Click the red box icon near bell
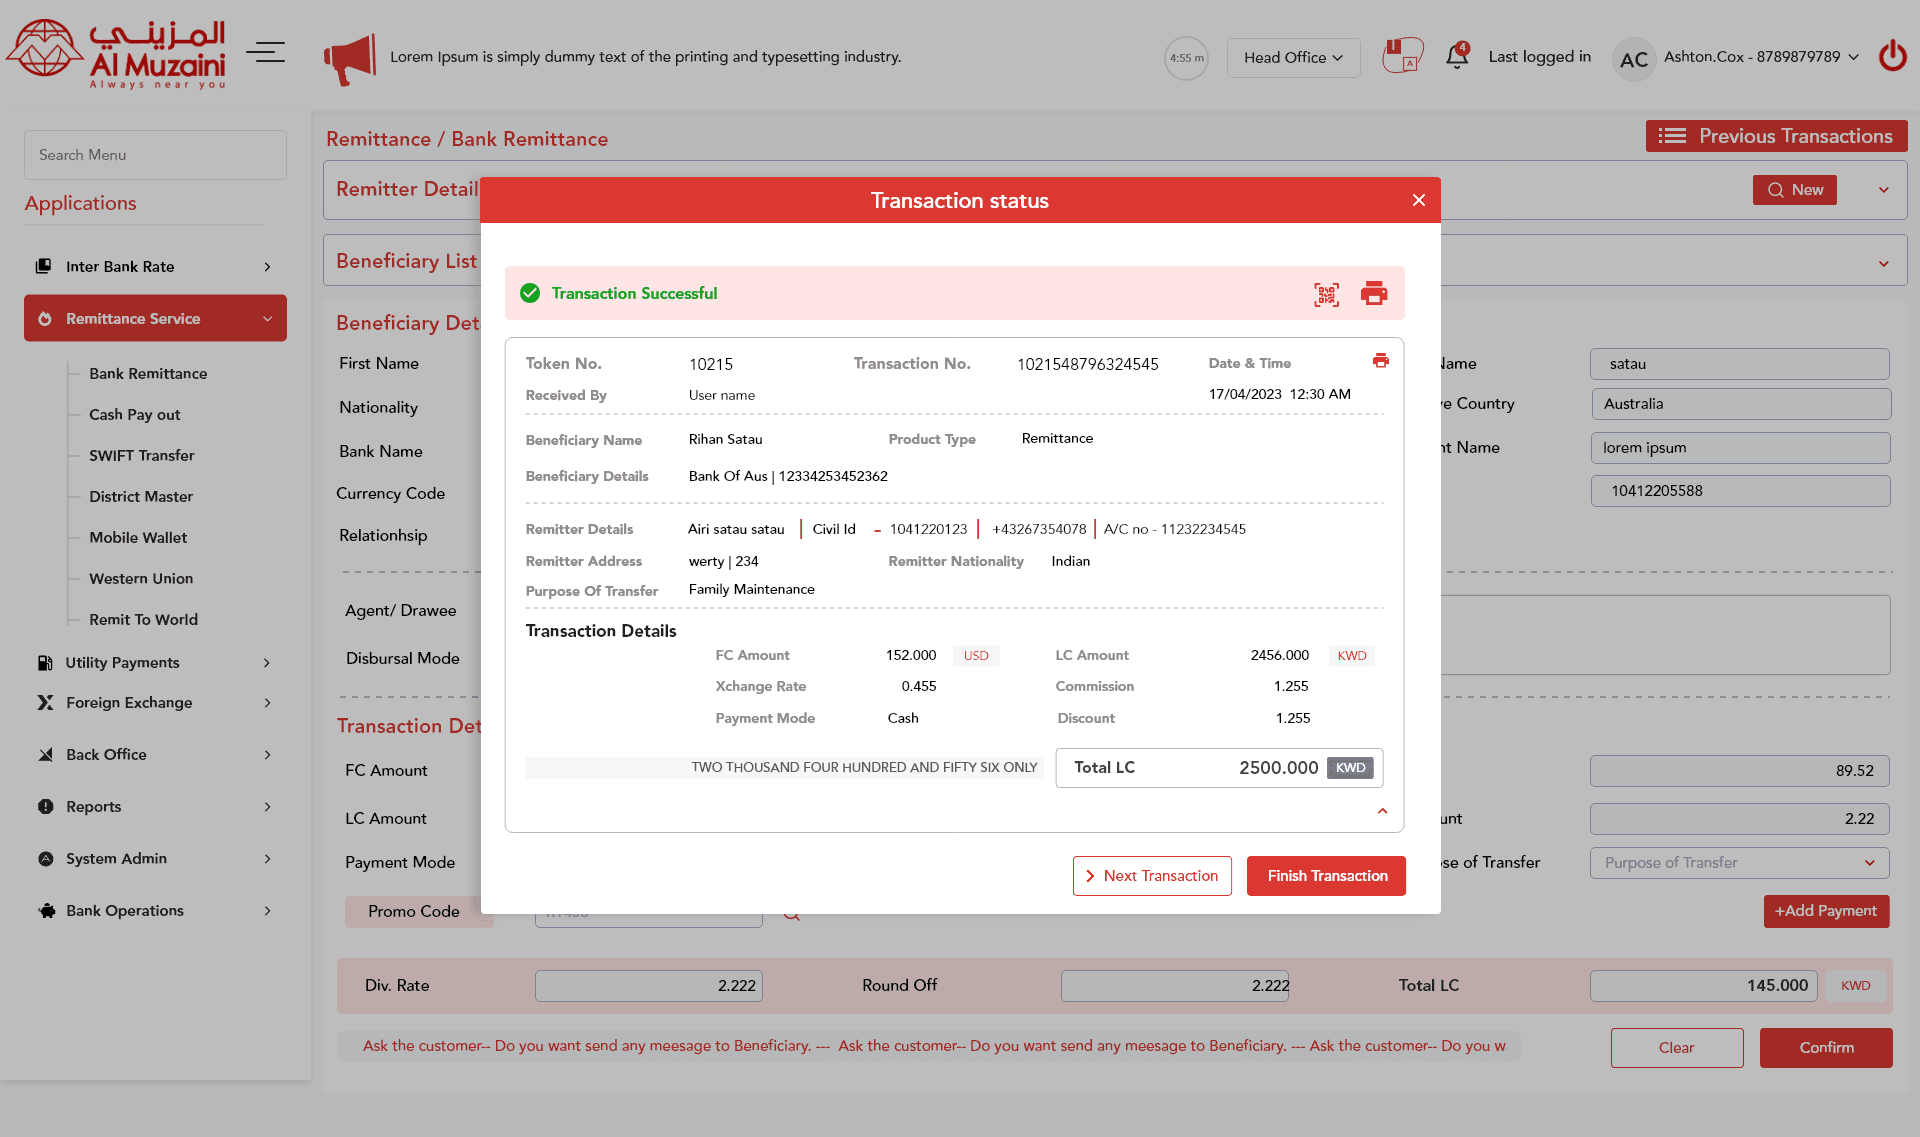Screen dimensions: 1920x1137 [x=1402, y=55]
